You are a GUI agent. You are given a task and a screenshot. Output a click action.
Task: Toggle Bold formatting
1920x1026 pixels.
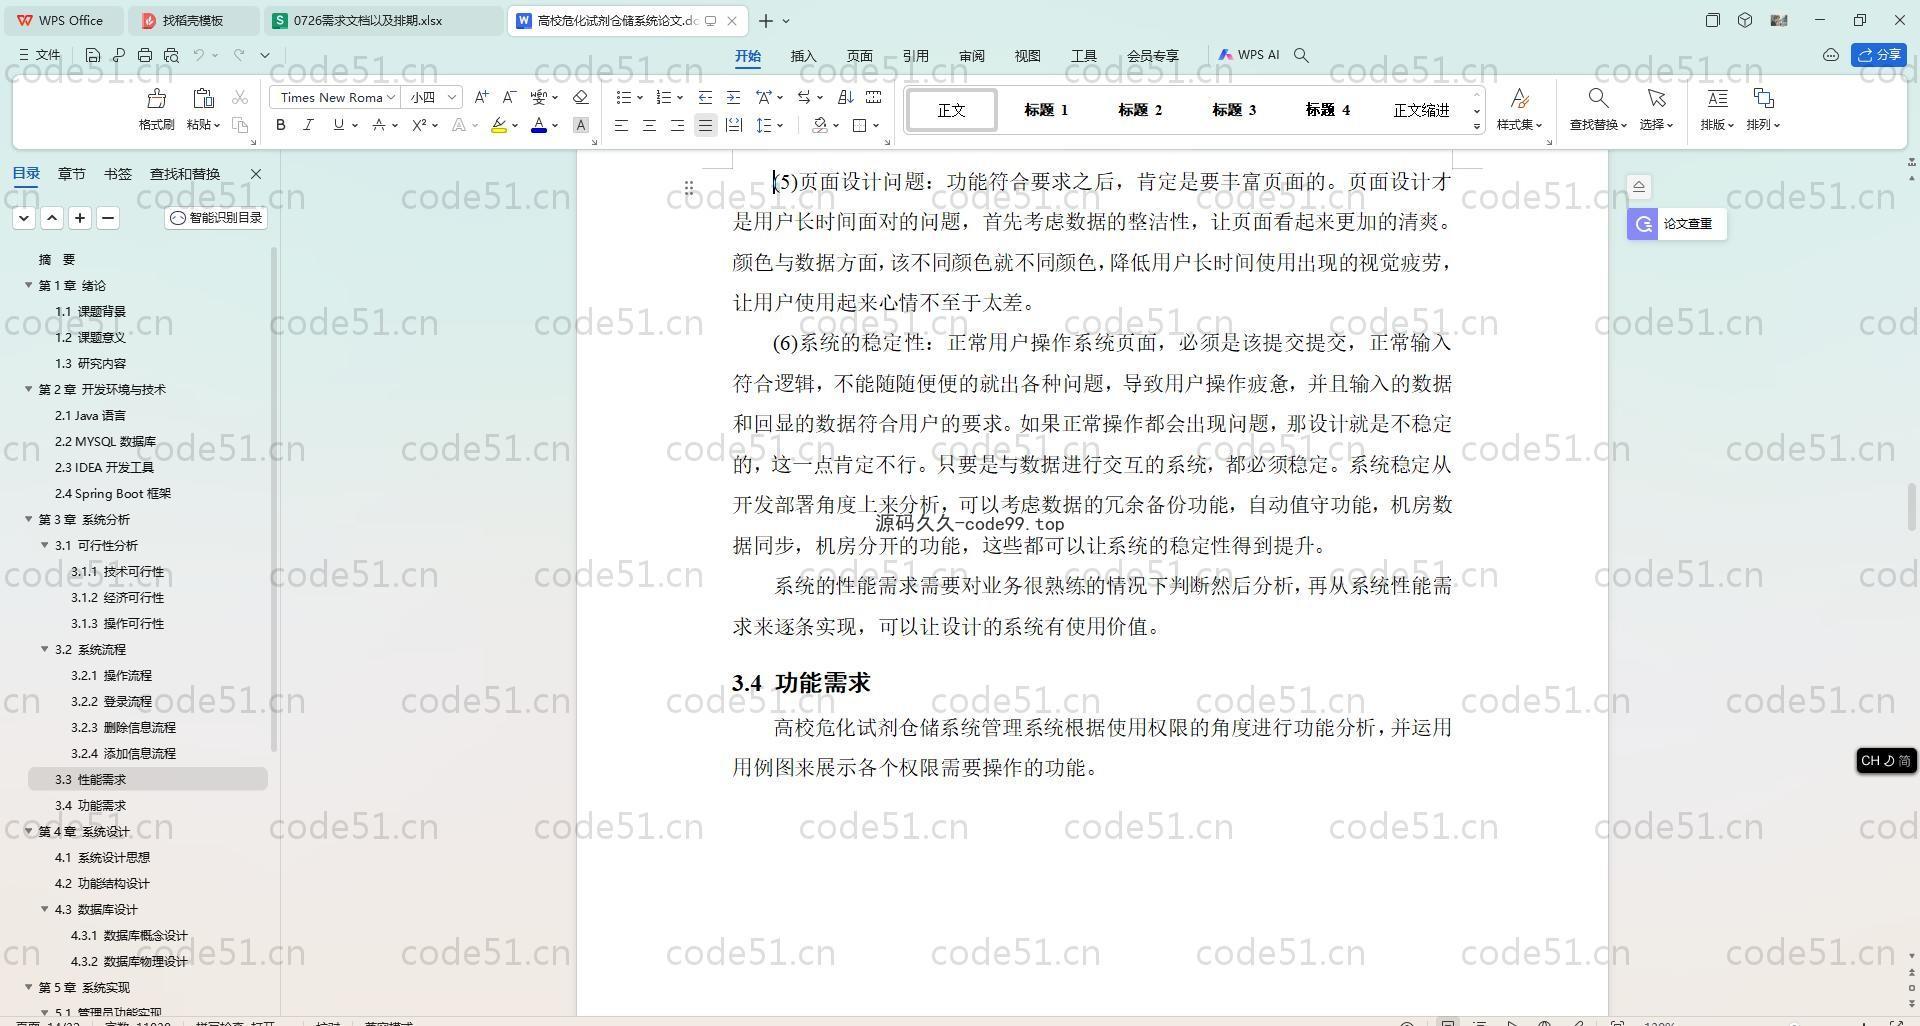coord(281,125)
